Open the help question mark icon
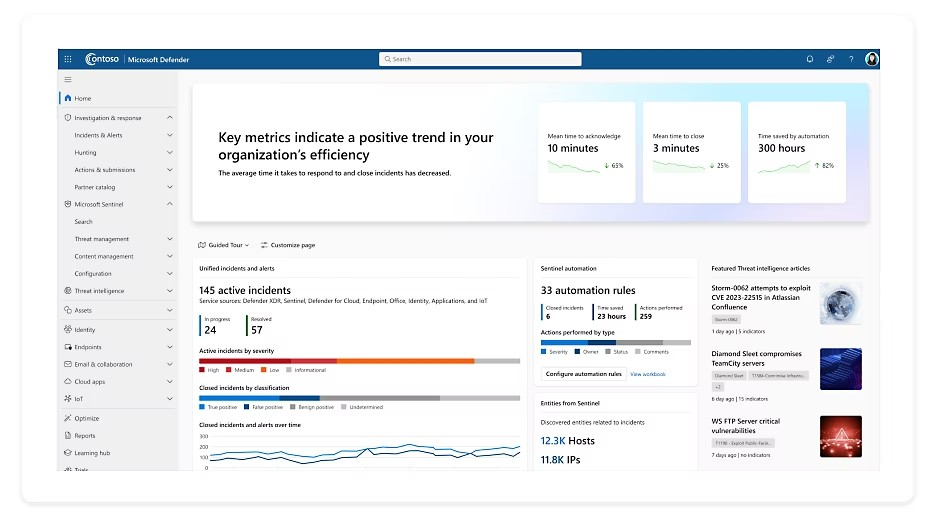 click(x=851, y=59)
